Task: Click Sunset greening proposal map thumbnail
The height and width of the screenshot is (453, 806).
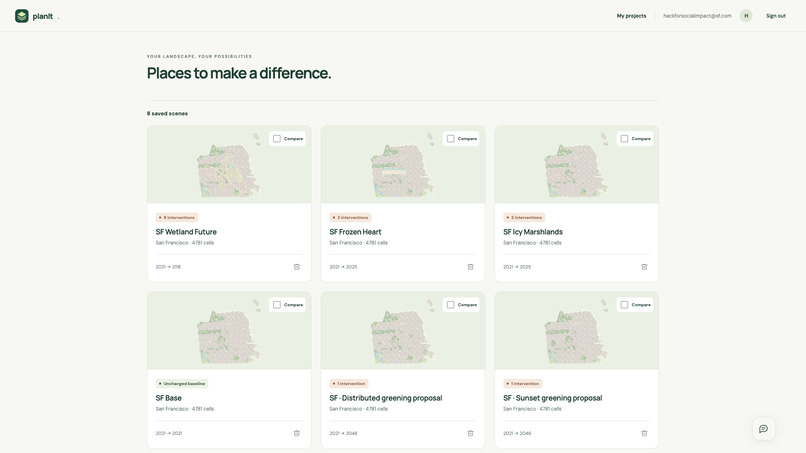Action: pyautogui.click(x=577, y=331)
